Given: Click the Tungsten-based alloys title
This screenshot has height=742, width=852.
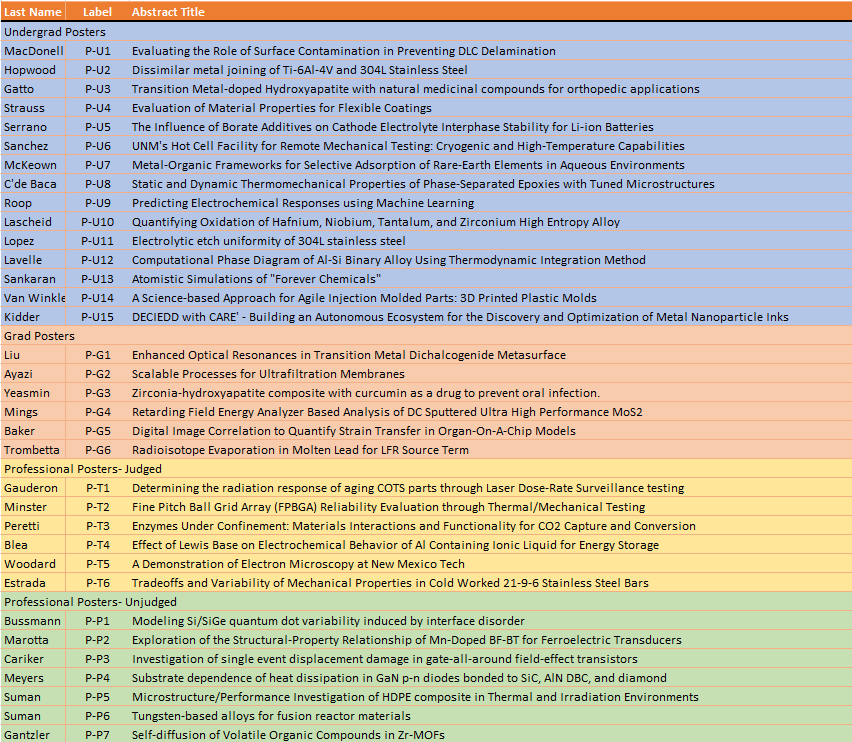Looking at the screenshot, I should (271, 716).
